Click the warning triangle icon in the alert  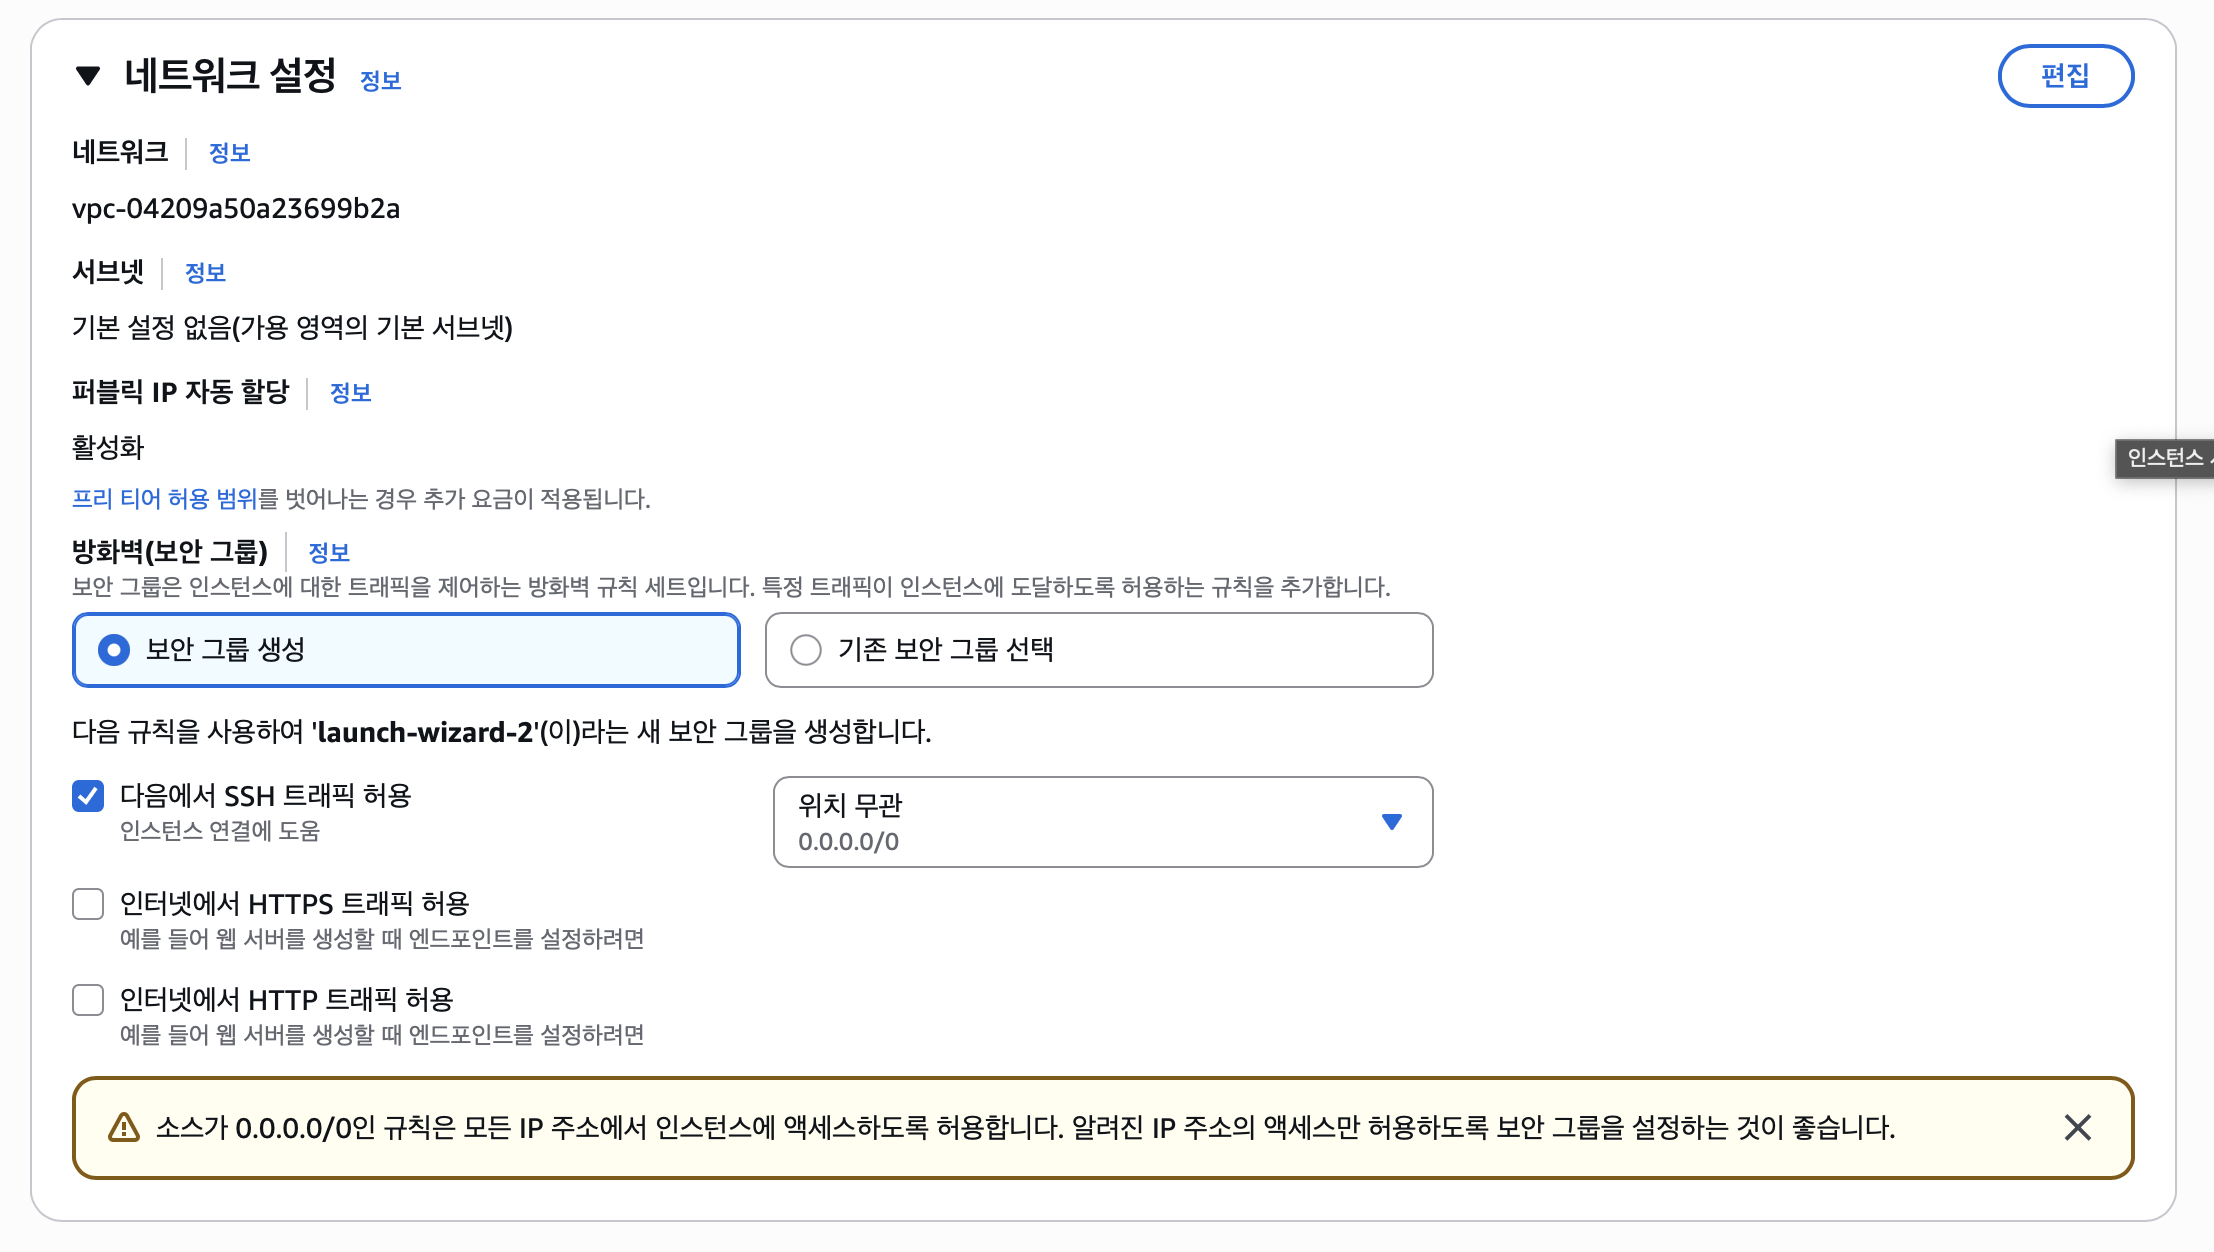(123, 1128)
